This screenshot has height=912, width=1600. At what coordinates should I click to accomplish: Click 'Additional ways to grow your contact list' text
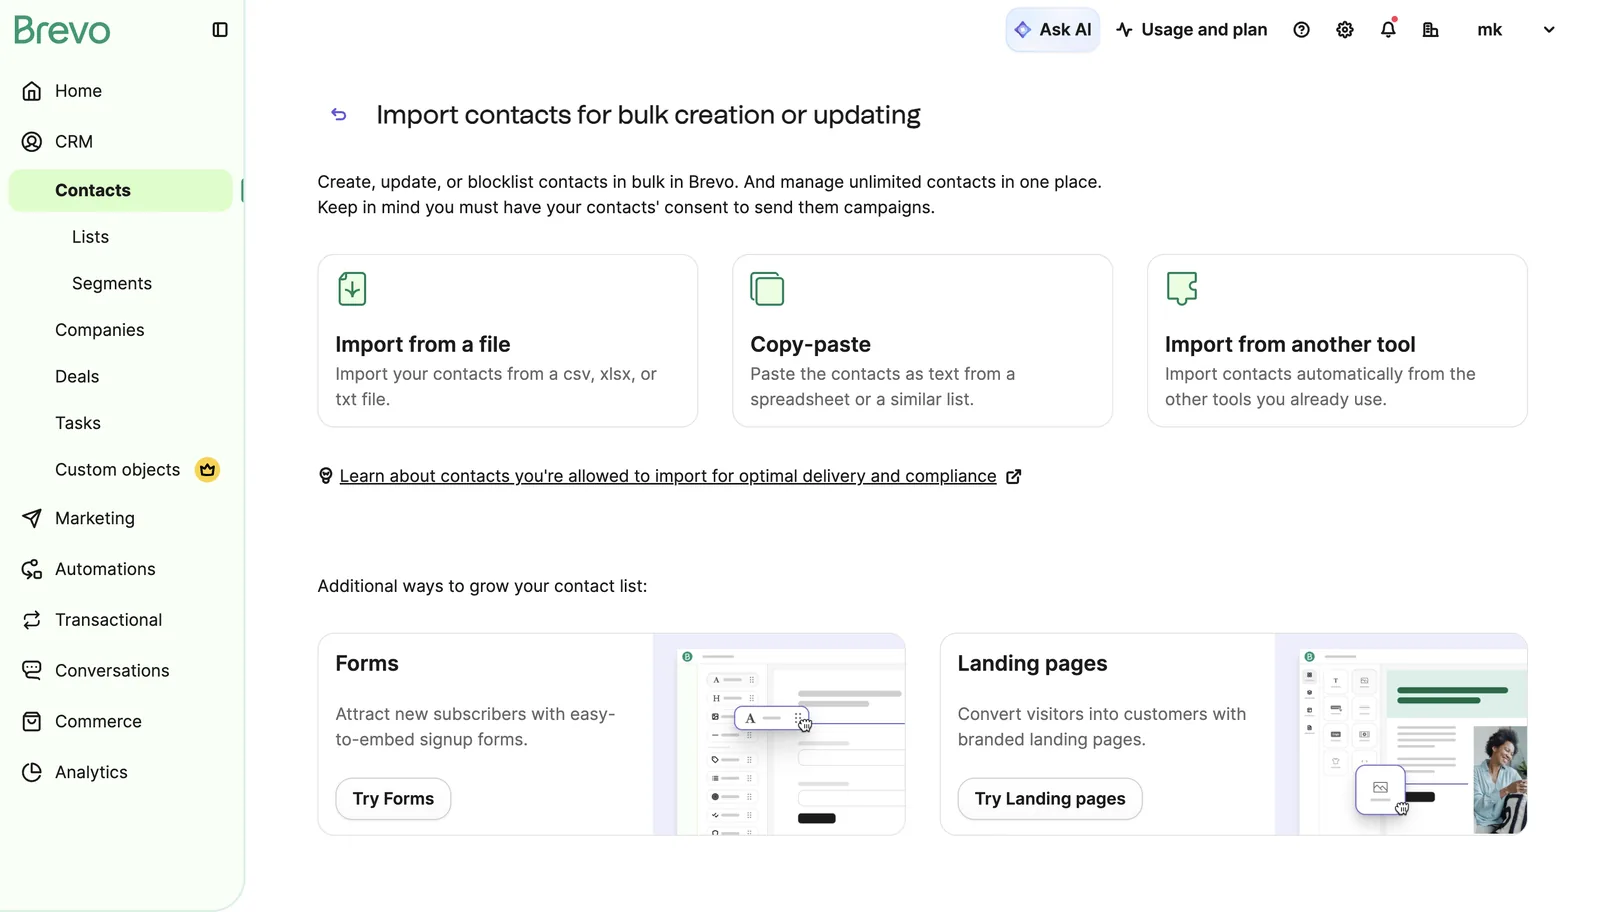tap(482, 586)
